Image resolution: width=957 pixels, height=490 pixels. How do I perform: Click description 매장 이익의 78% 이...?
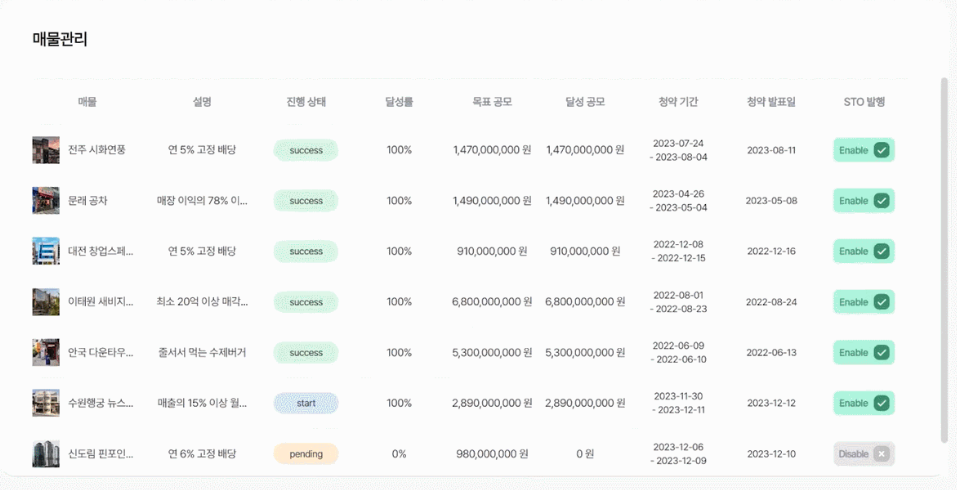[x=202, y=201]
